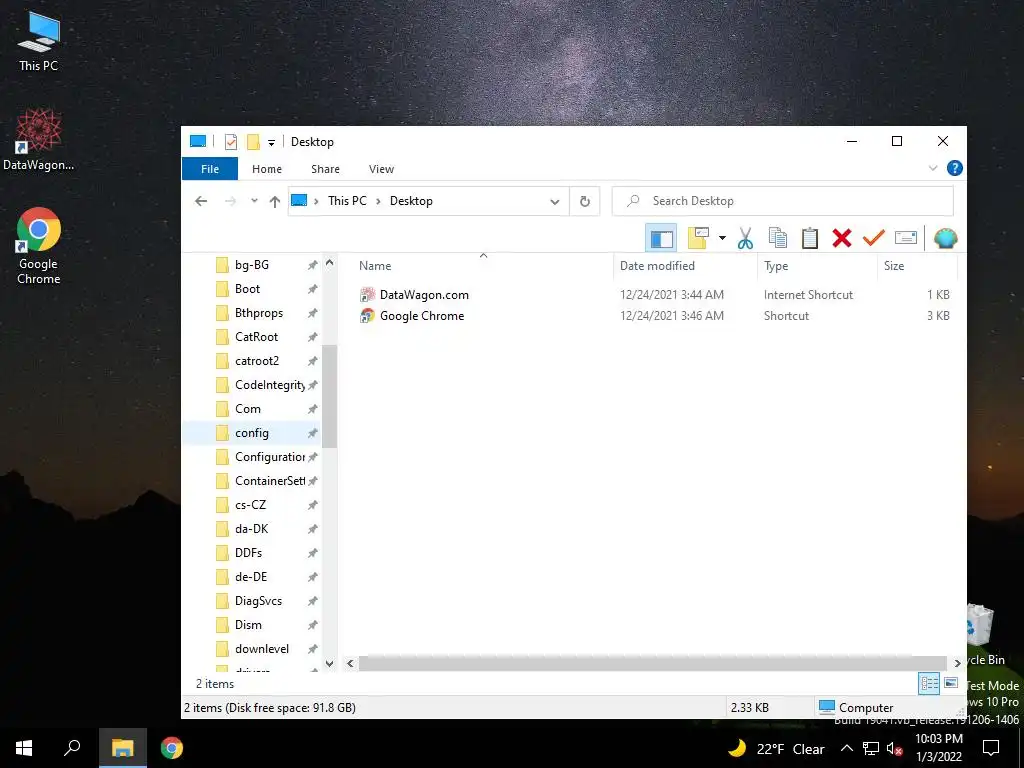Screen dimensions: 1024x768
Task: Open the views dropdown arrow in toolbar
Action: point(722,238)
